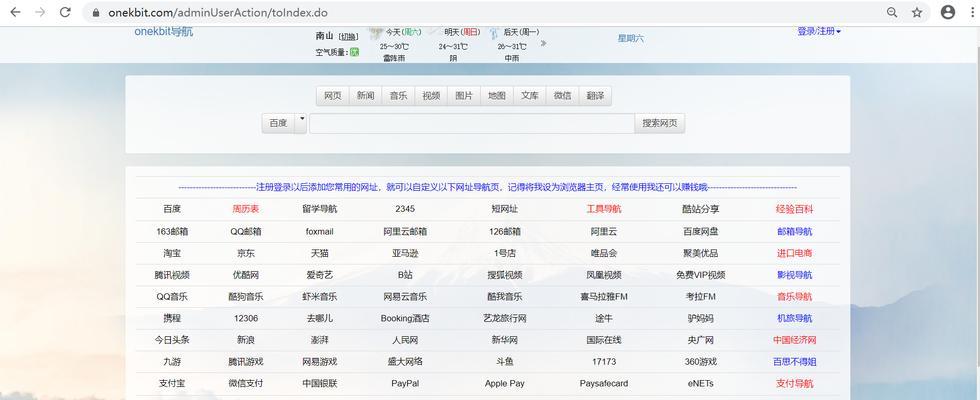Open the onekbit导航 home link
Image resolution: width=980 pixels, height=400 pixels.
coord(164,31)
